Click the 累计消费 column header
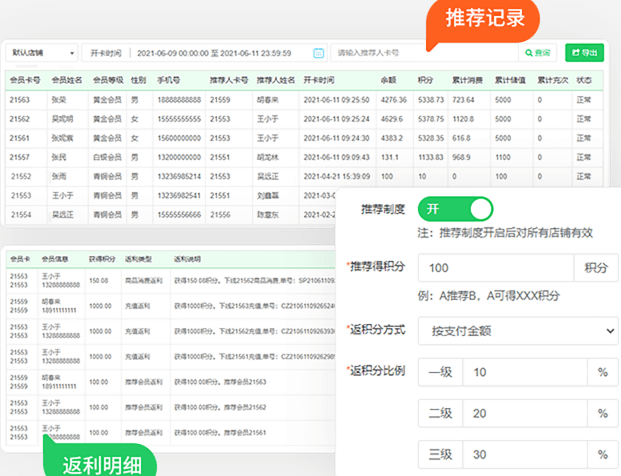 click(x=469, y=79)
